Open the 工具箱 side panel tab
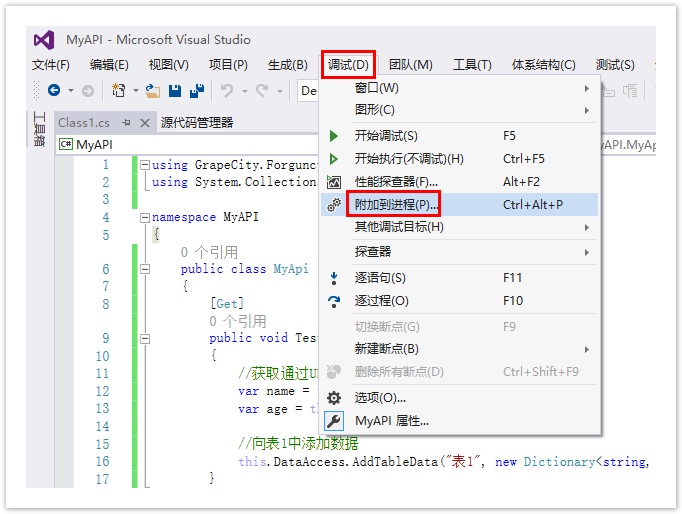682x514 pixels. (39, 129)
